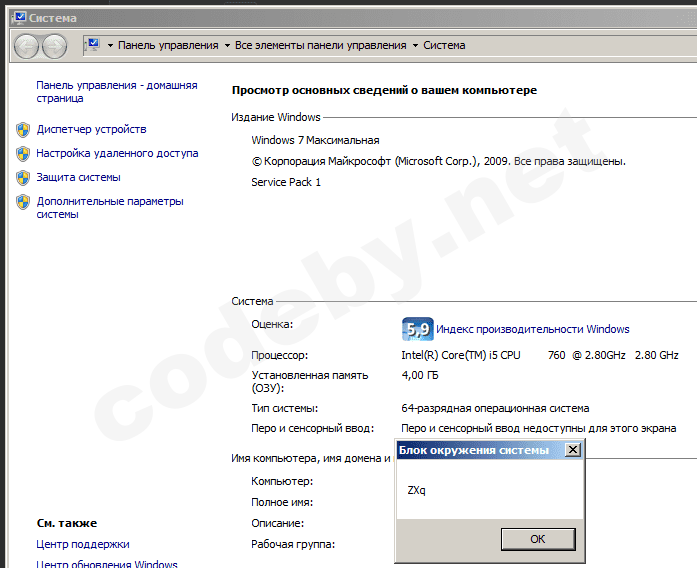Click the System window title bar icon
This screenshot has height=568, width=697.
[19, 18]
